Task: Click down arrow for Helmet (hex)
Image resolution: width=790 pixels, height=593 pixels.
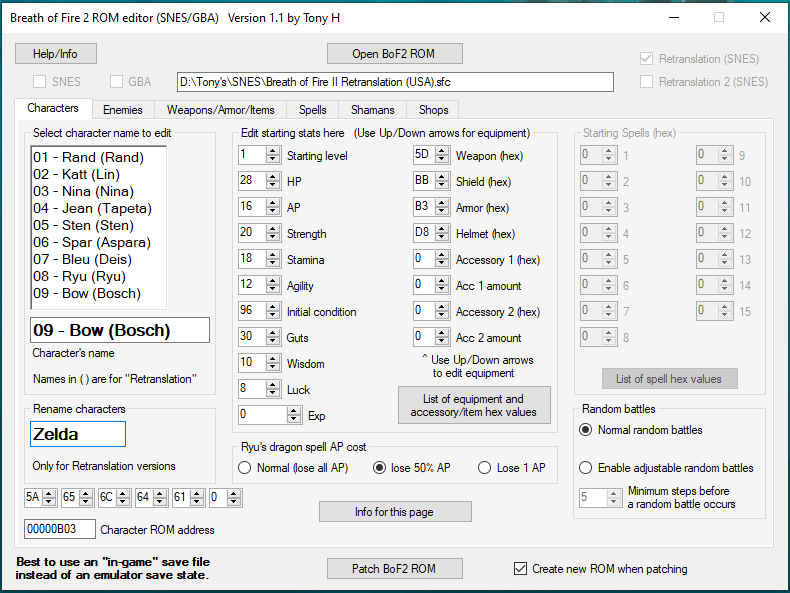Action: [x=442, y=237]
